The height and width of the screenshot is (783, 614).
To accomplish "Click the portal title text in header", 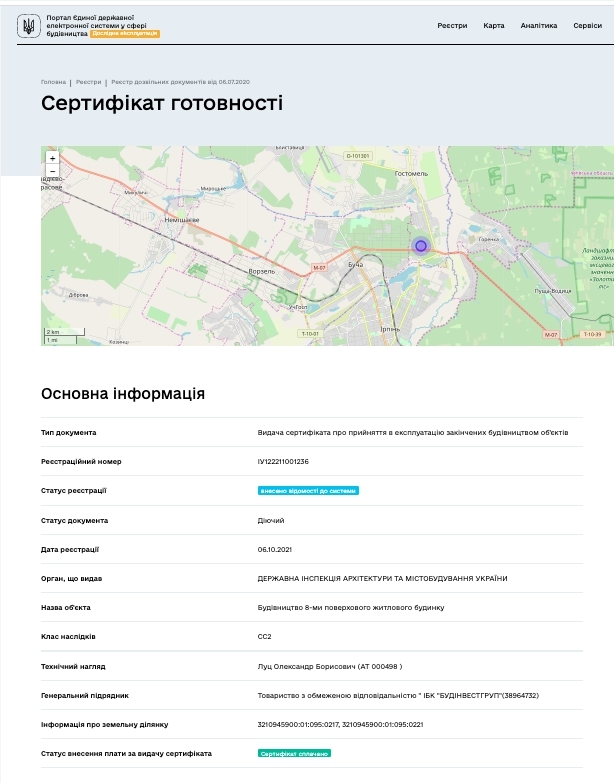I will [96, 25].
